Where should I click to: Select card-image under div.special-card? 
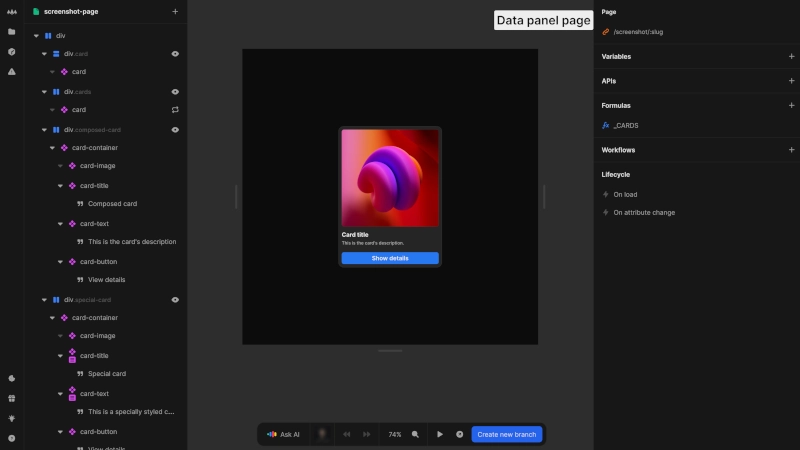pyautogui.click(x=97, y=336)
